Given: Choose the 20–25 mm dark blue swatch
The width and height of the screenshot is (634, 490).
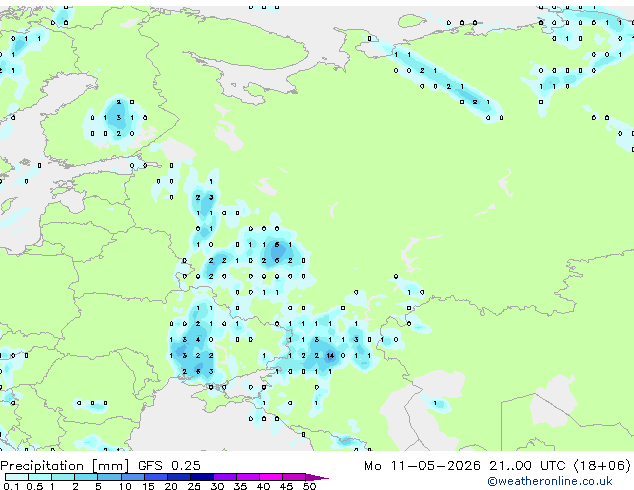Looking at the screenshot, I should [x=179, y=477].
